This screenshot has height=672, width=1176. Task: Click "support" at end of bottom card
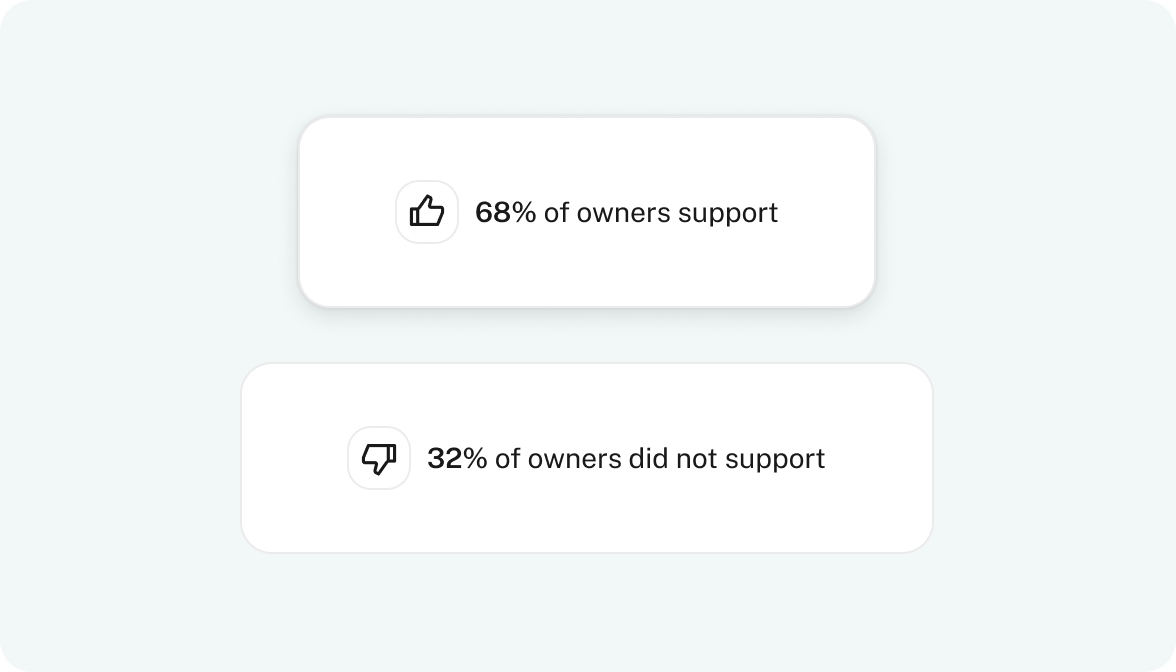(776, 460)
